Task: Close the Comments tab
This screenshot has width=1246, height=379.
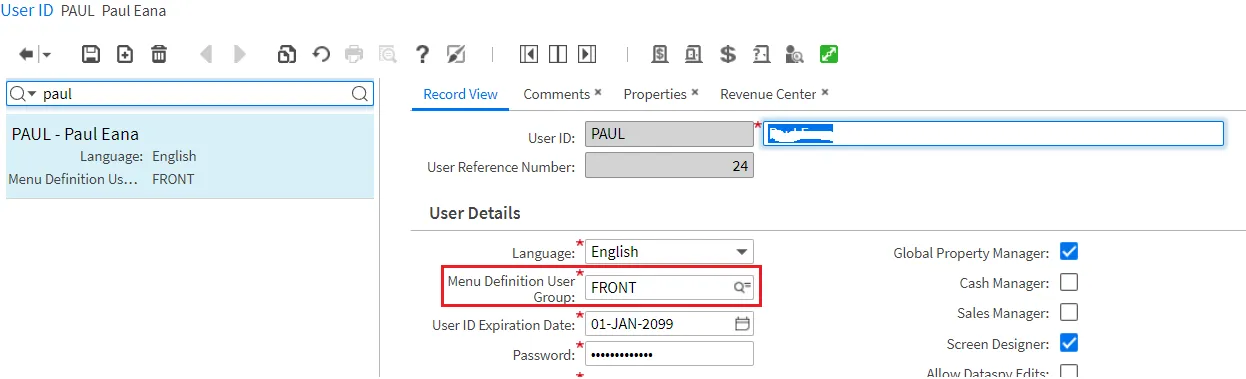Action: coord(598,92)
